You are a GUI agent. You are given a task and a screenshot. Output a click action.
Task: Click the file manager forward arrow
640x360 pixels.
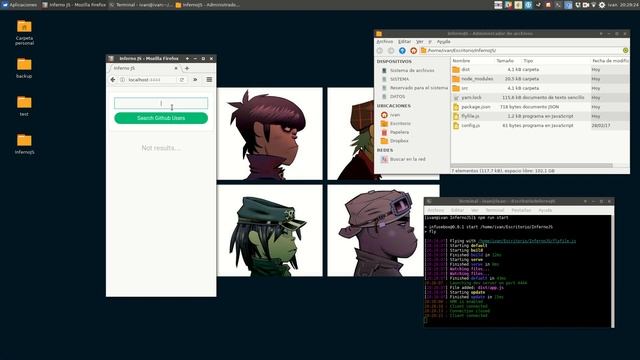click(391, 51)
